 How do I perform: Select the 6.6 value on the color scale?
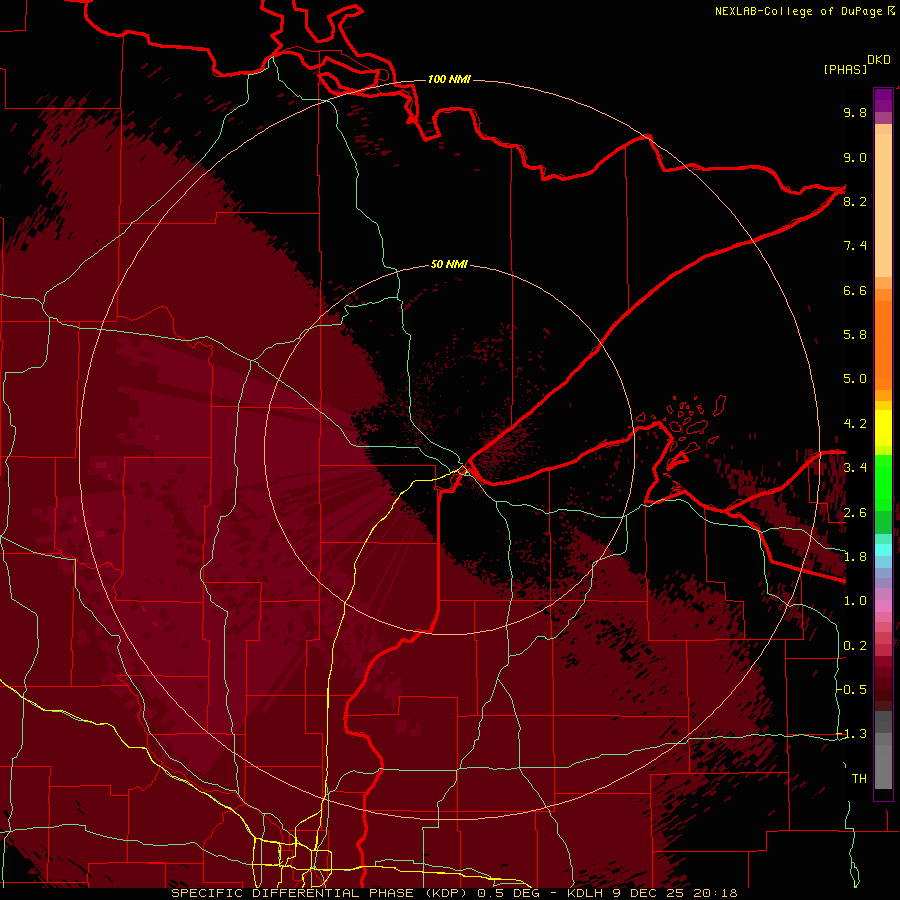[855, 290]
